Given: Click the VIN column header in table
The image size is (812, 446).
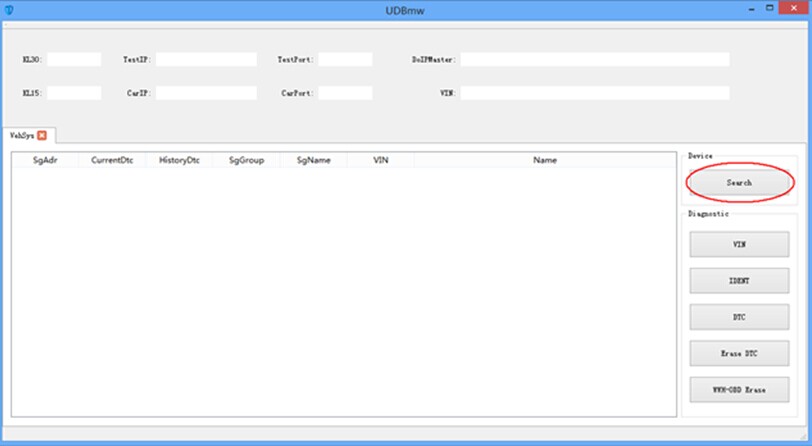Looking at the screenshot, I should (381, 160).
